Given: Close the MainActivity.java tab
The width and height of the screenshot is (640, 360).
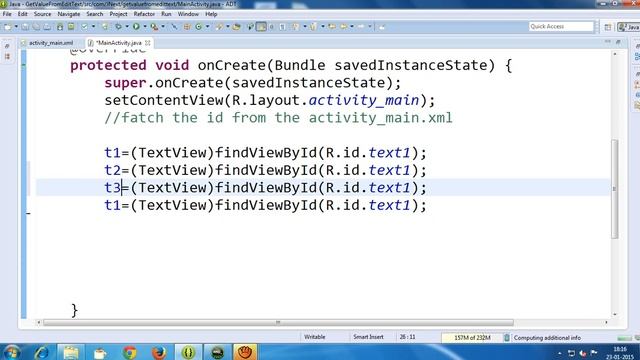Looking at the screenshot, I should click(148, 43).
